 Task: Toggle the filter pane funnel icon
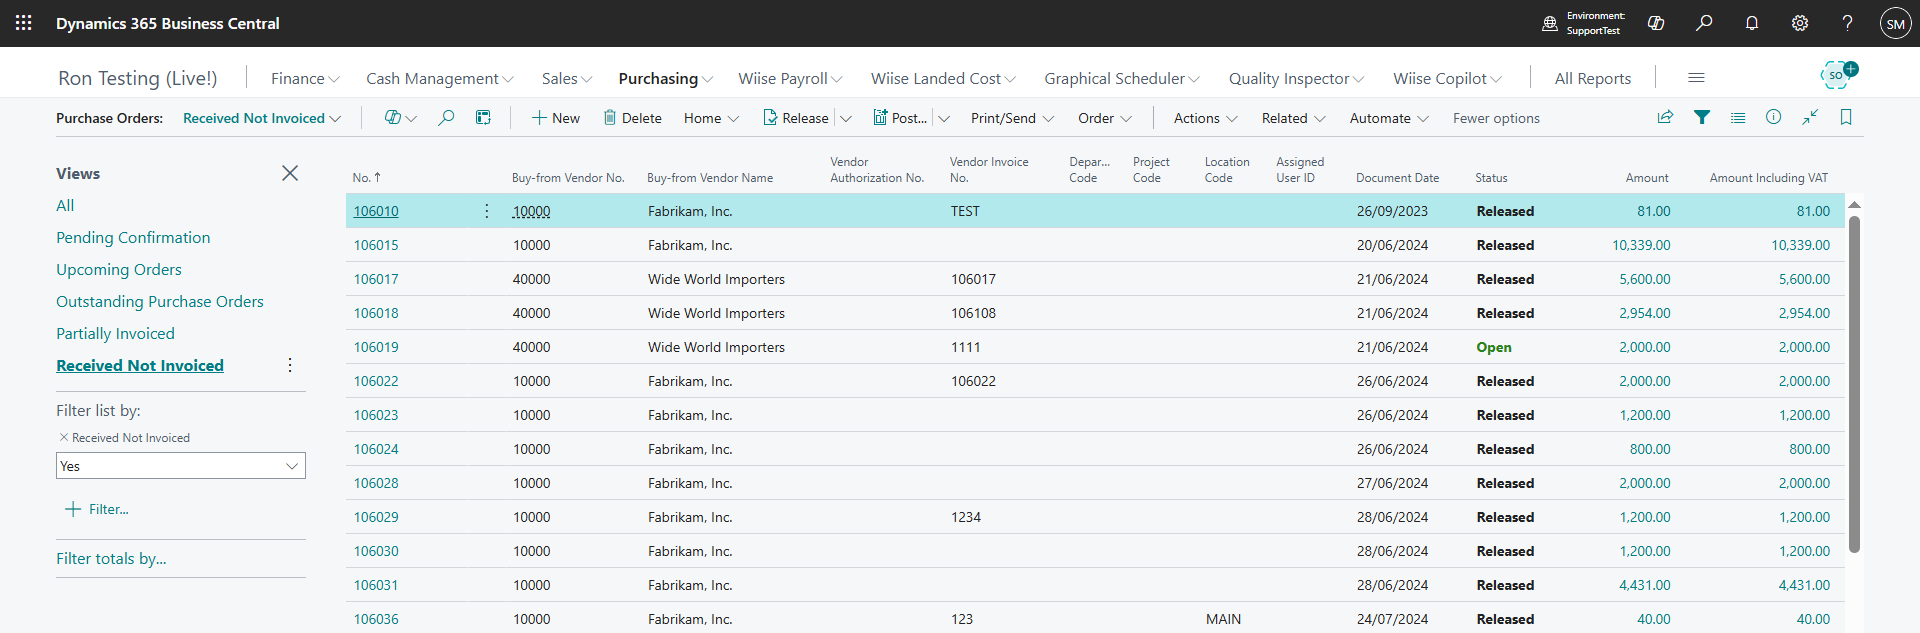point(1702,118)
